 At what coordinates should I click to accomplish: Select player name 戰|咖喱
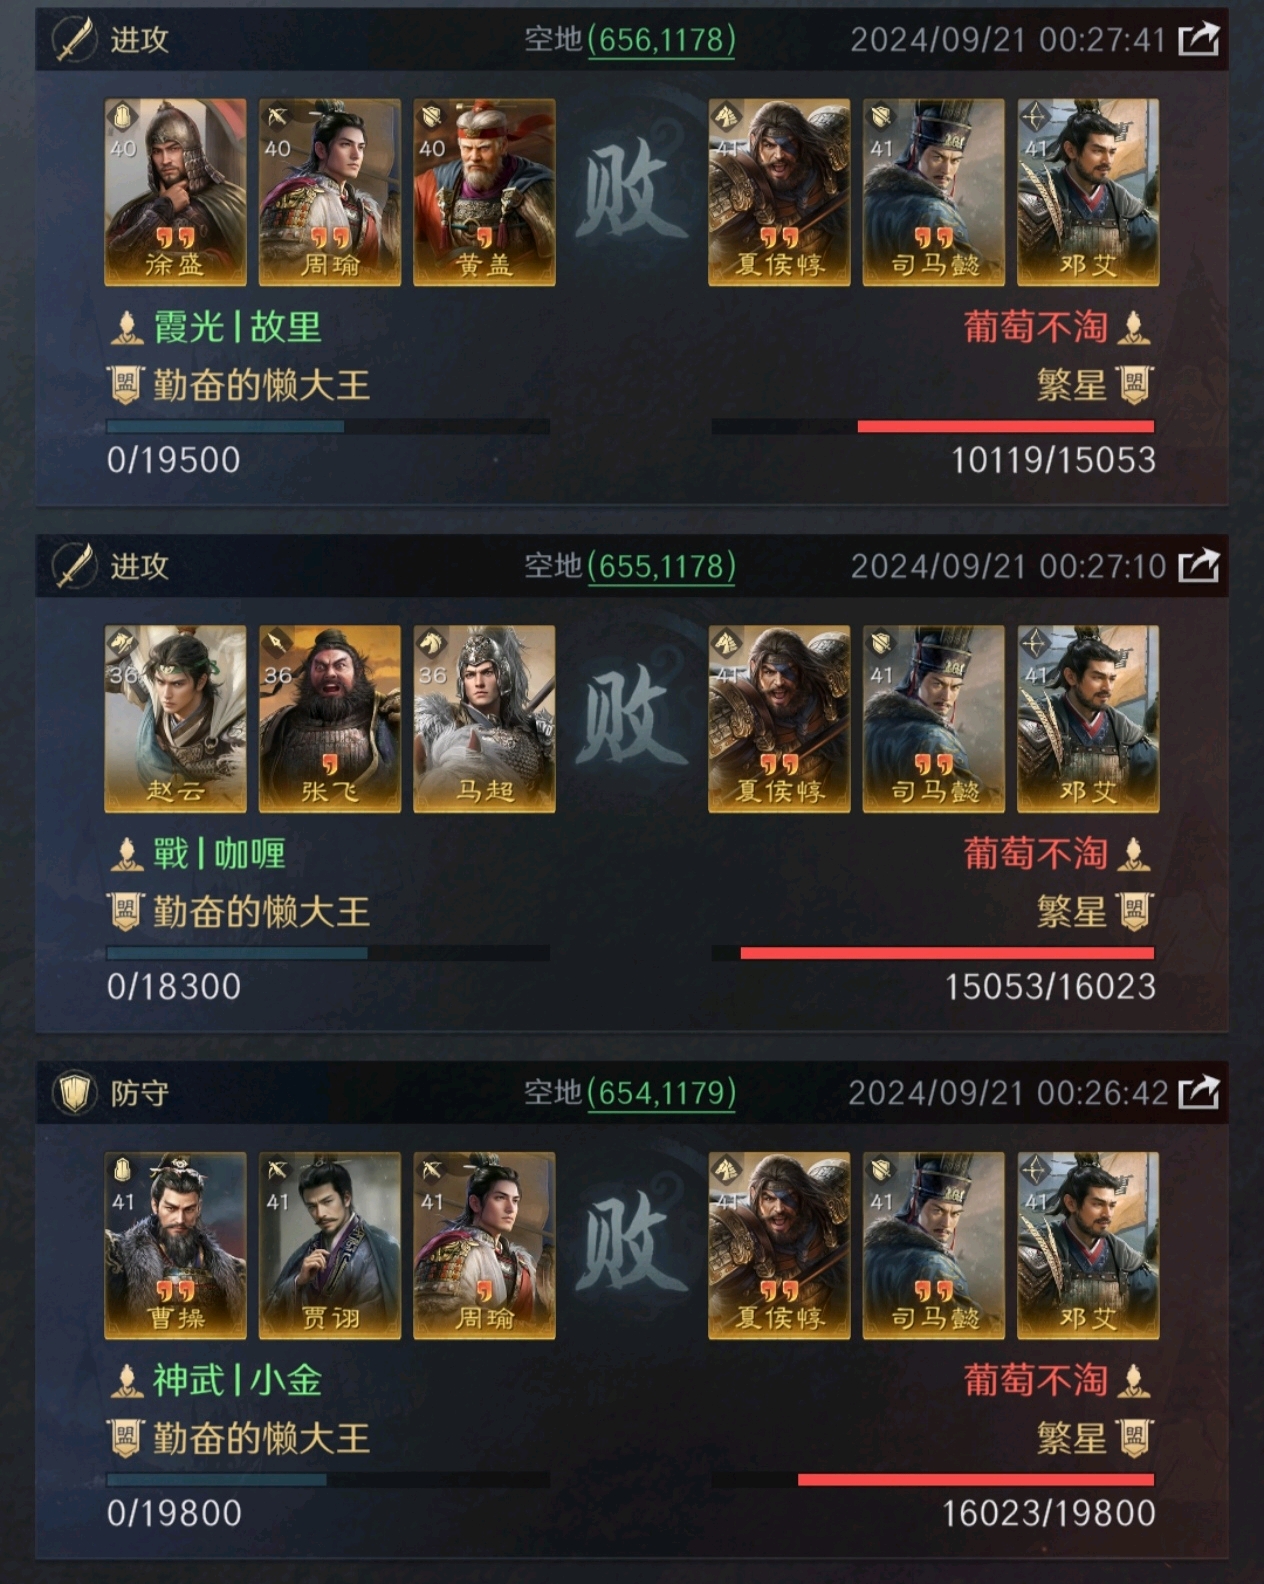coord(219,854)
